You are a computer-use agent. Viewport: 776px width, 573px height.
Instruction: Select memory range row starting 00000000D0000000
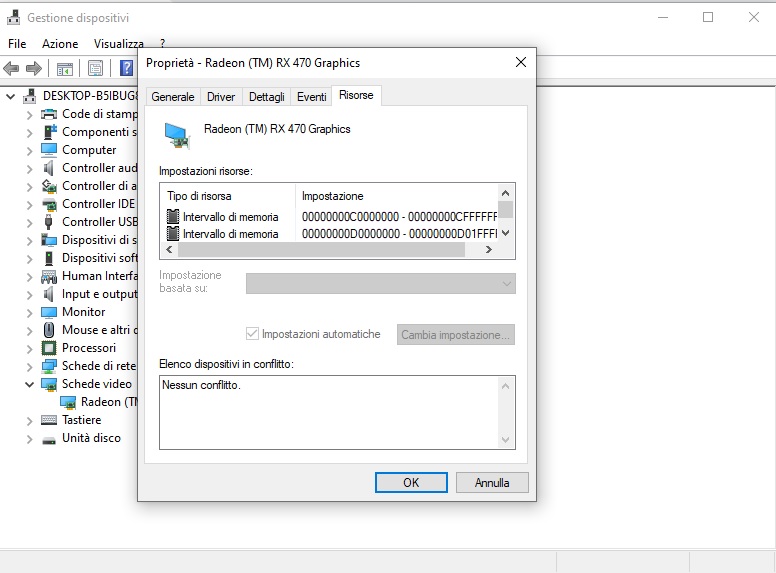coord(332,234)
